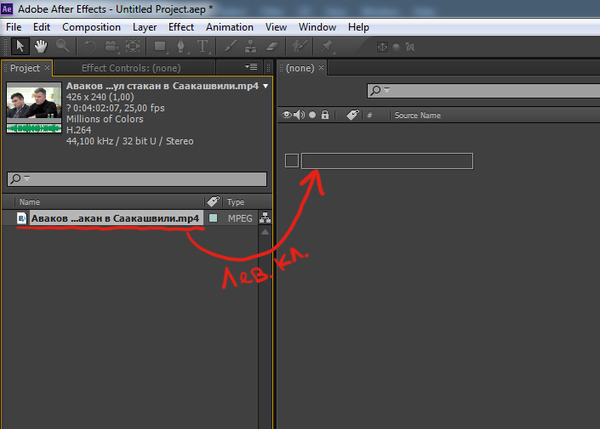Select Аваков ...акан в Саакашвили.mp4 item
Image resolution: width=600 pixels, height=429 pixels.
click(115, 219)
